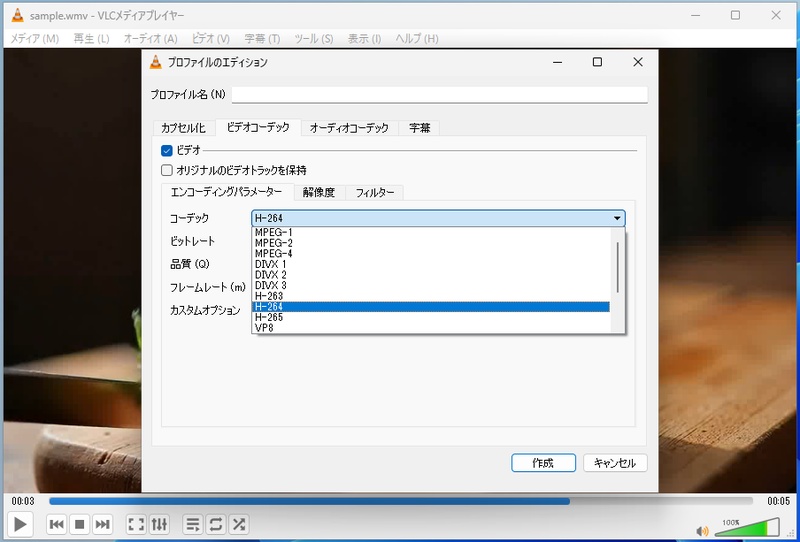Maximize the VLC main window
The width and height of the screenshot is (800, 542).
(x=735, y=15)
